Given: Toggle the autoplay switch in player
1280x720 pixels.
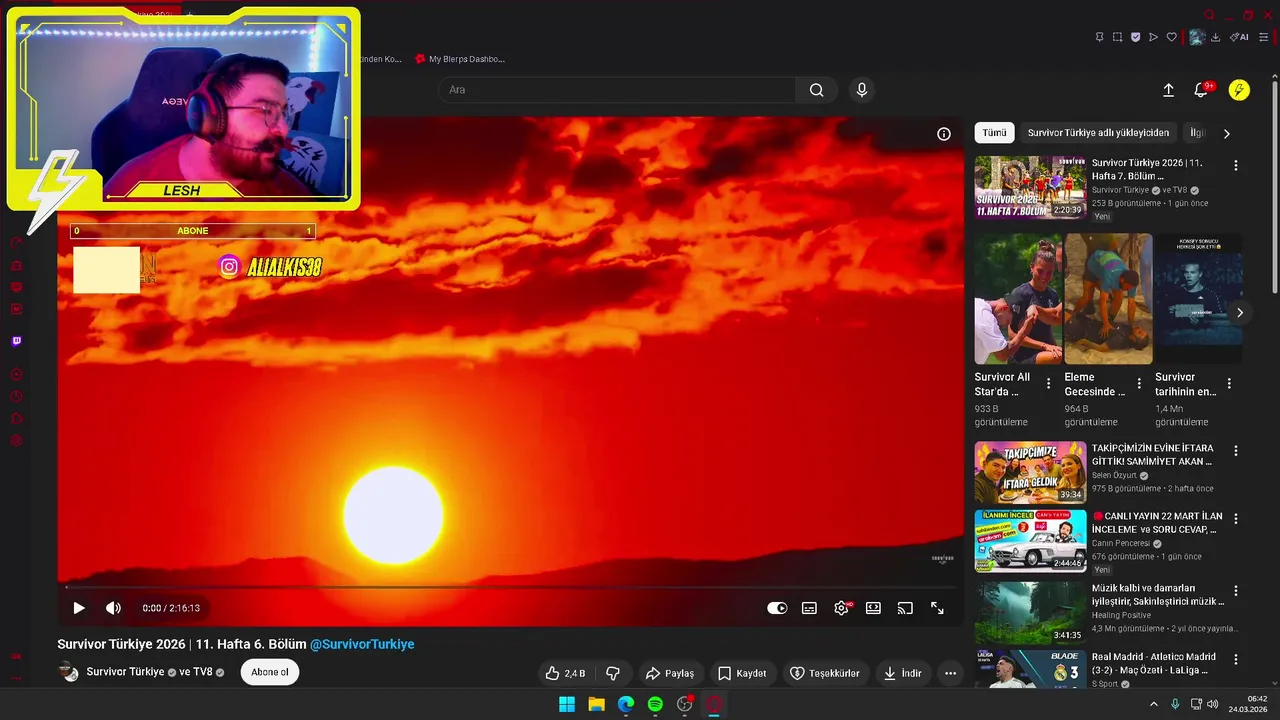Looking at the screenshot, I should click(777, 608).
